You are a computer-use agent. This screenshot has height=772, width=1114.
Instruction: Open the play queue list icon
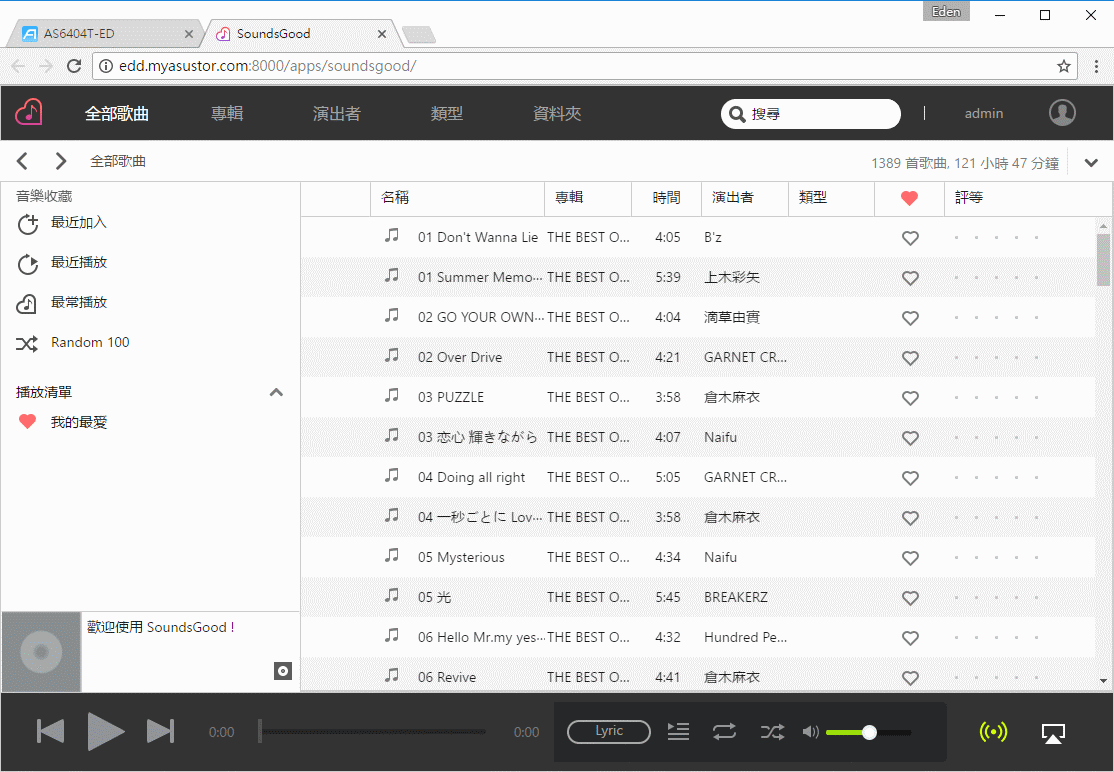pos(678,732)
